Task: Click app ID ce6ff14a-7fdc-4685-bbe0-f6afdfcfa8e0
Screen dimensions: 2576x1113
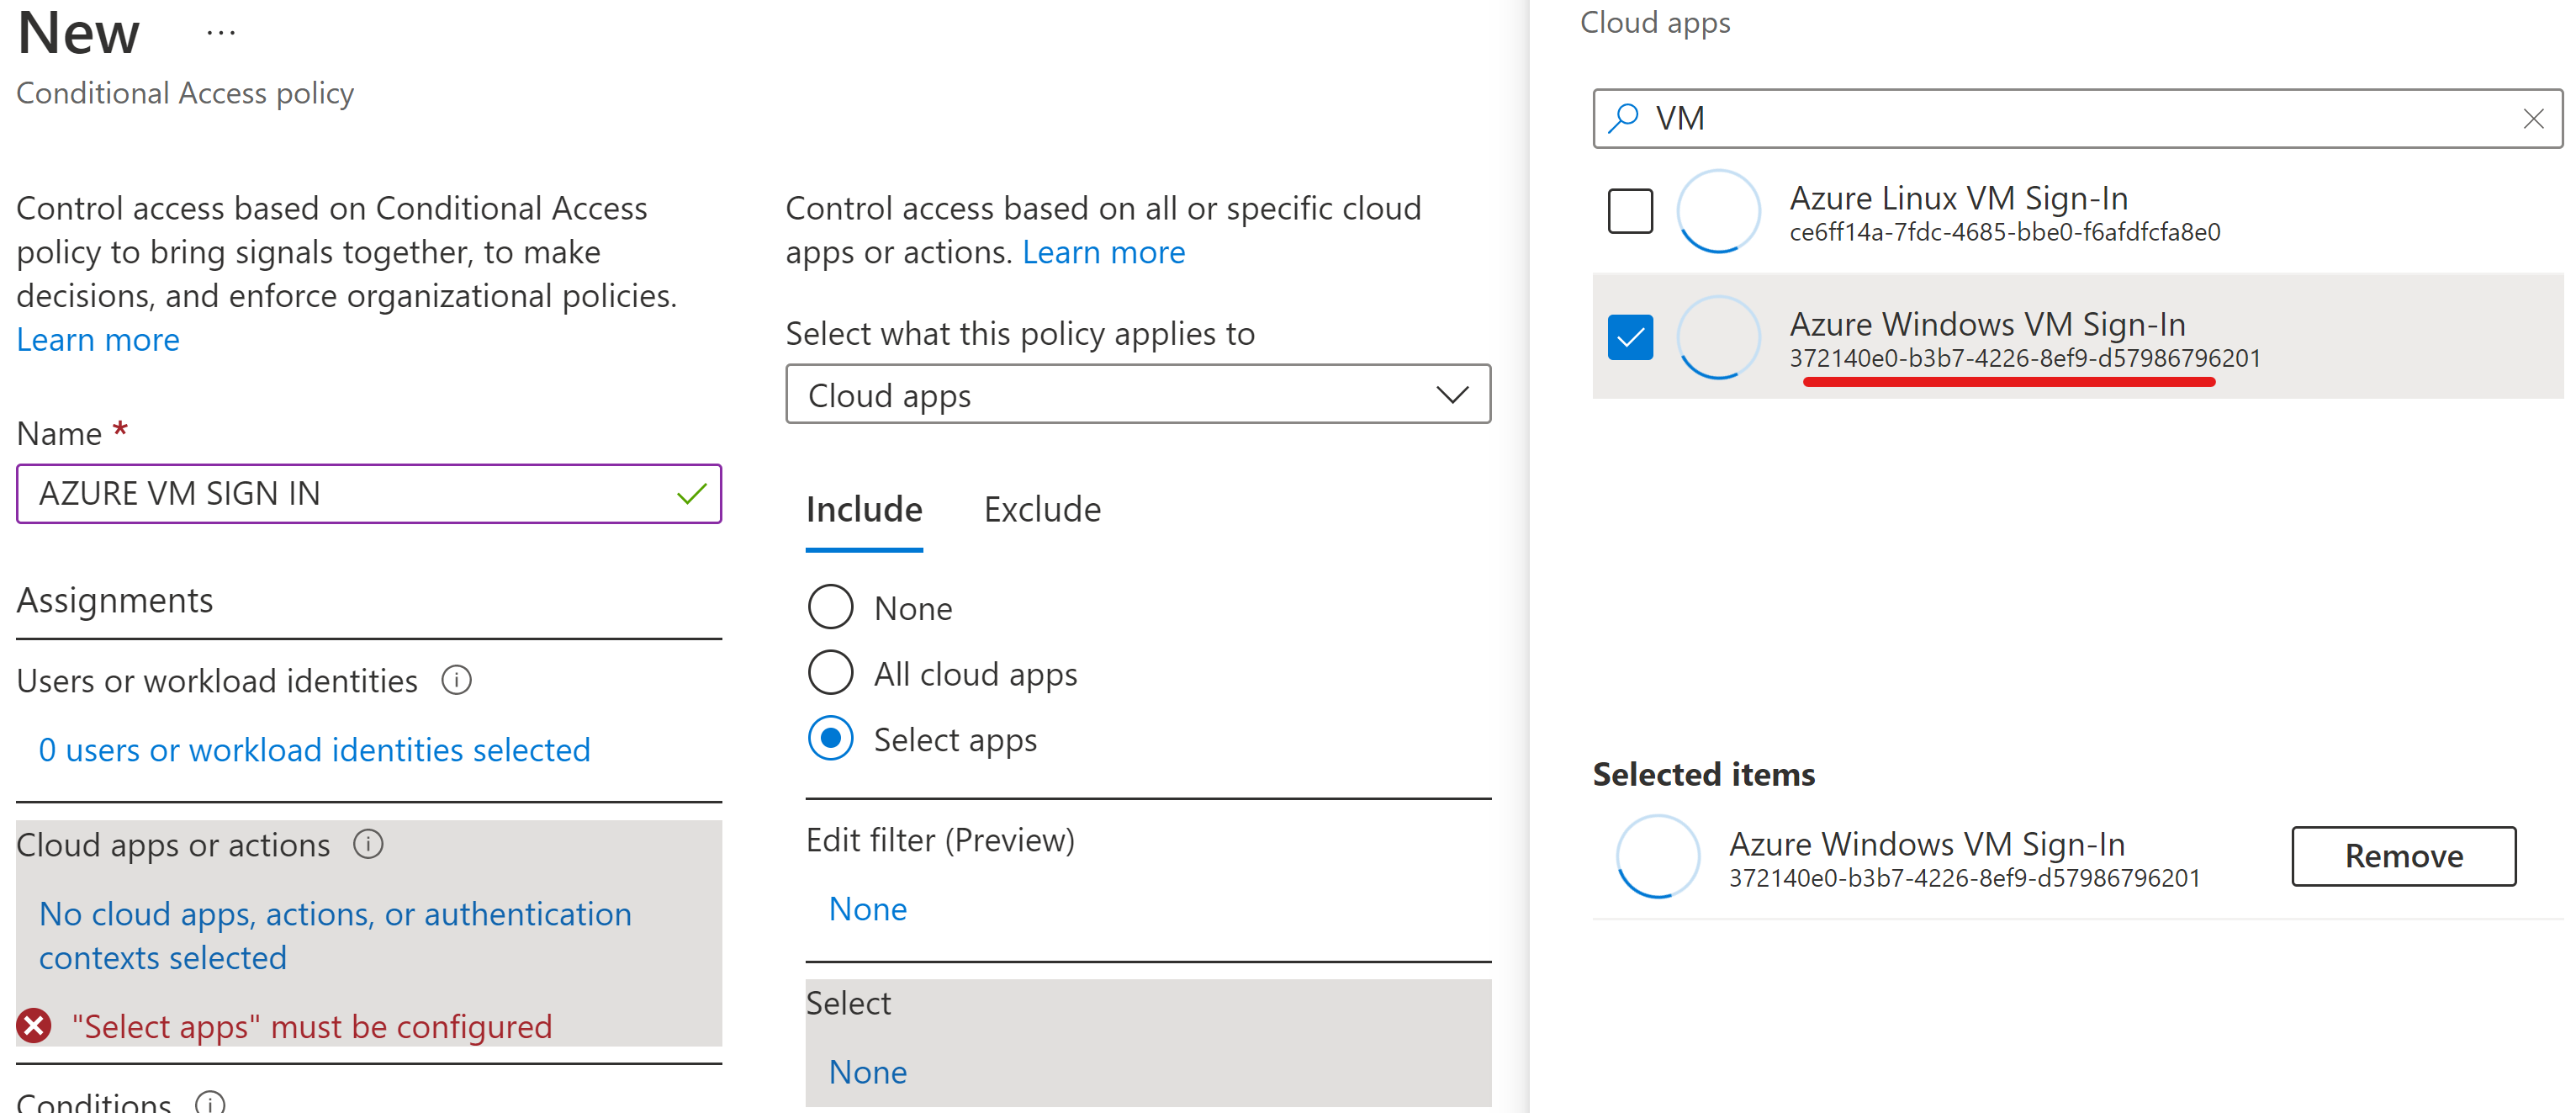Action: coord(2004,233)
